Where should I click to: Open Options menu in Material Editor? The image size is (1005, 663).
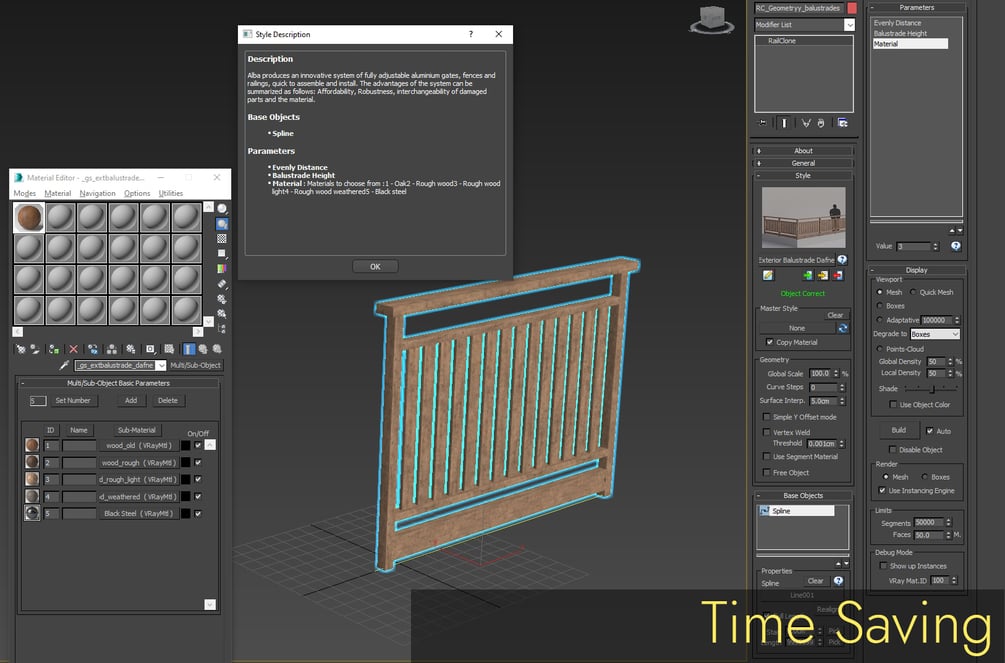pyautogui.click(x=137, y=193)
